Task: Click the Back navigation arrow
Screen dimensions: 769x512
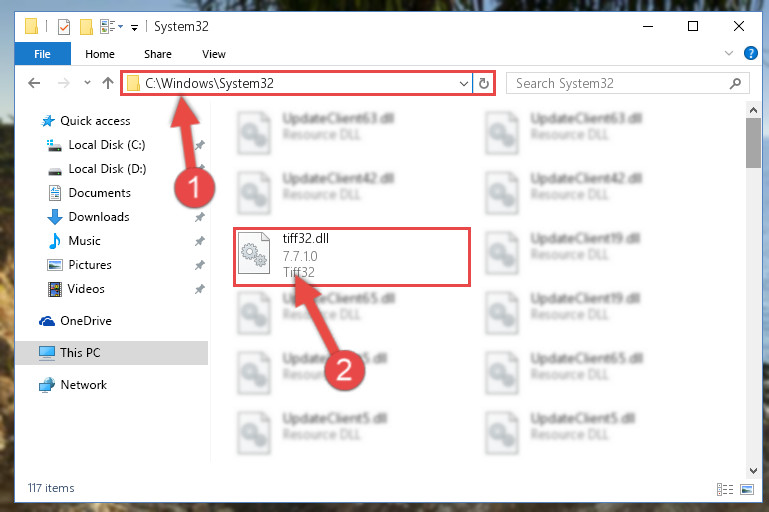Action: coord(34,83)
